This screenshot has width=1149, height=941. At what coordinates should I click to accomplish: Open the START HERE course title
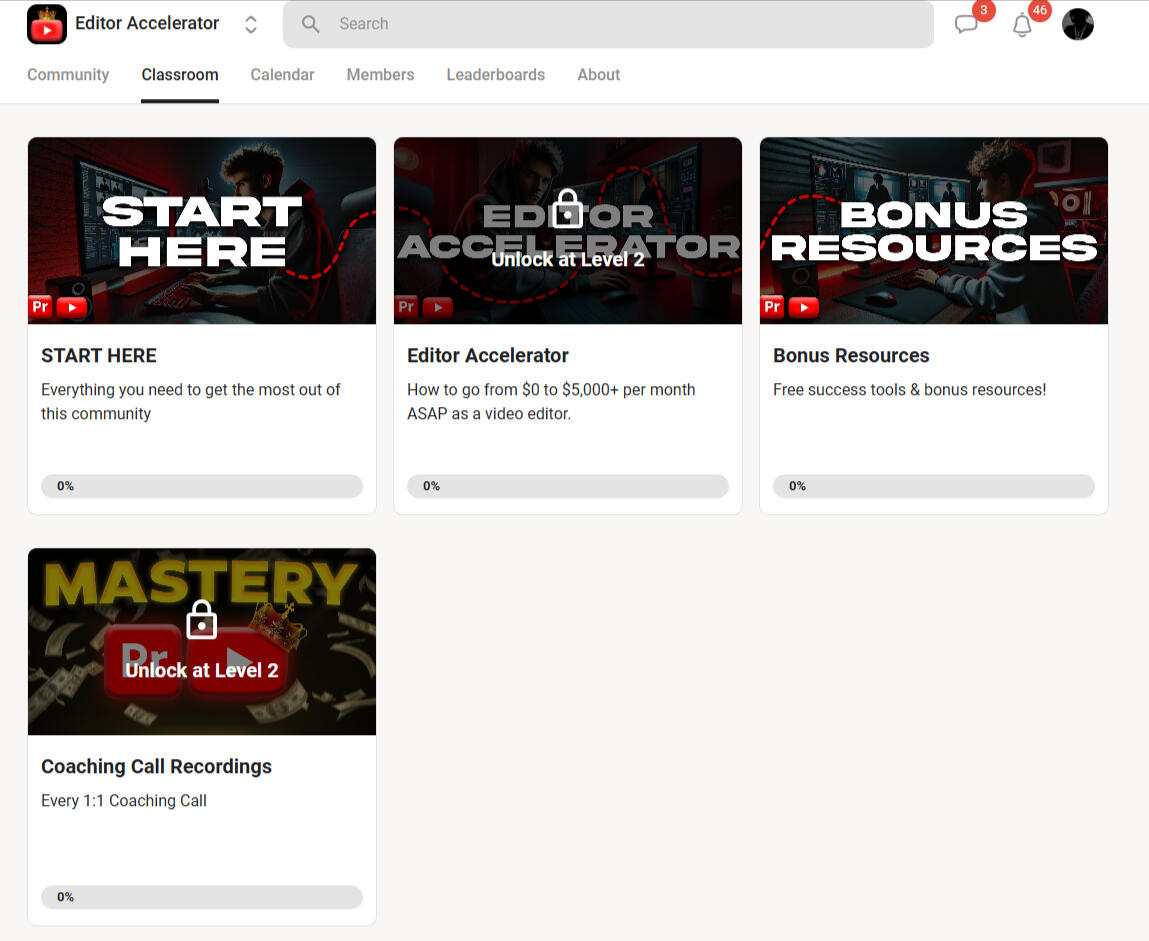tap(99, 356)
